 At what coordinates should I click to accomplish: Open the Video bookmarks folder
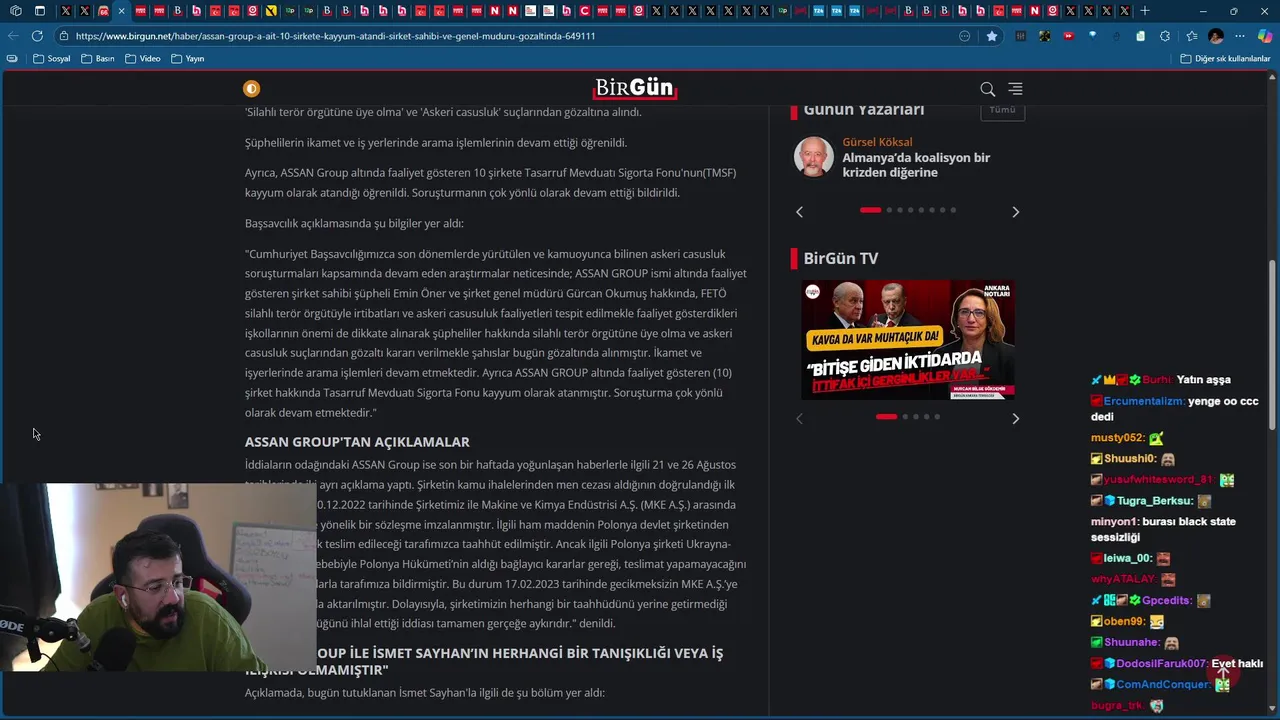143,59
